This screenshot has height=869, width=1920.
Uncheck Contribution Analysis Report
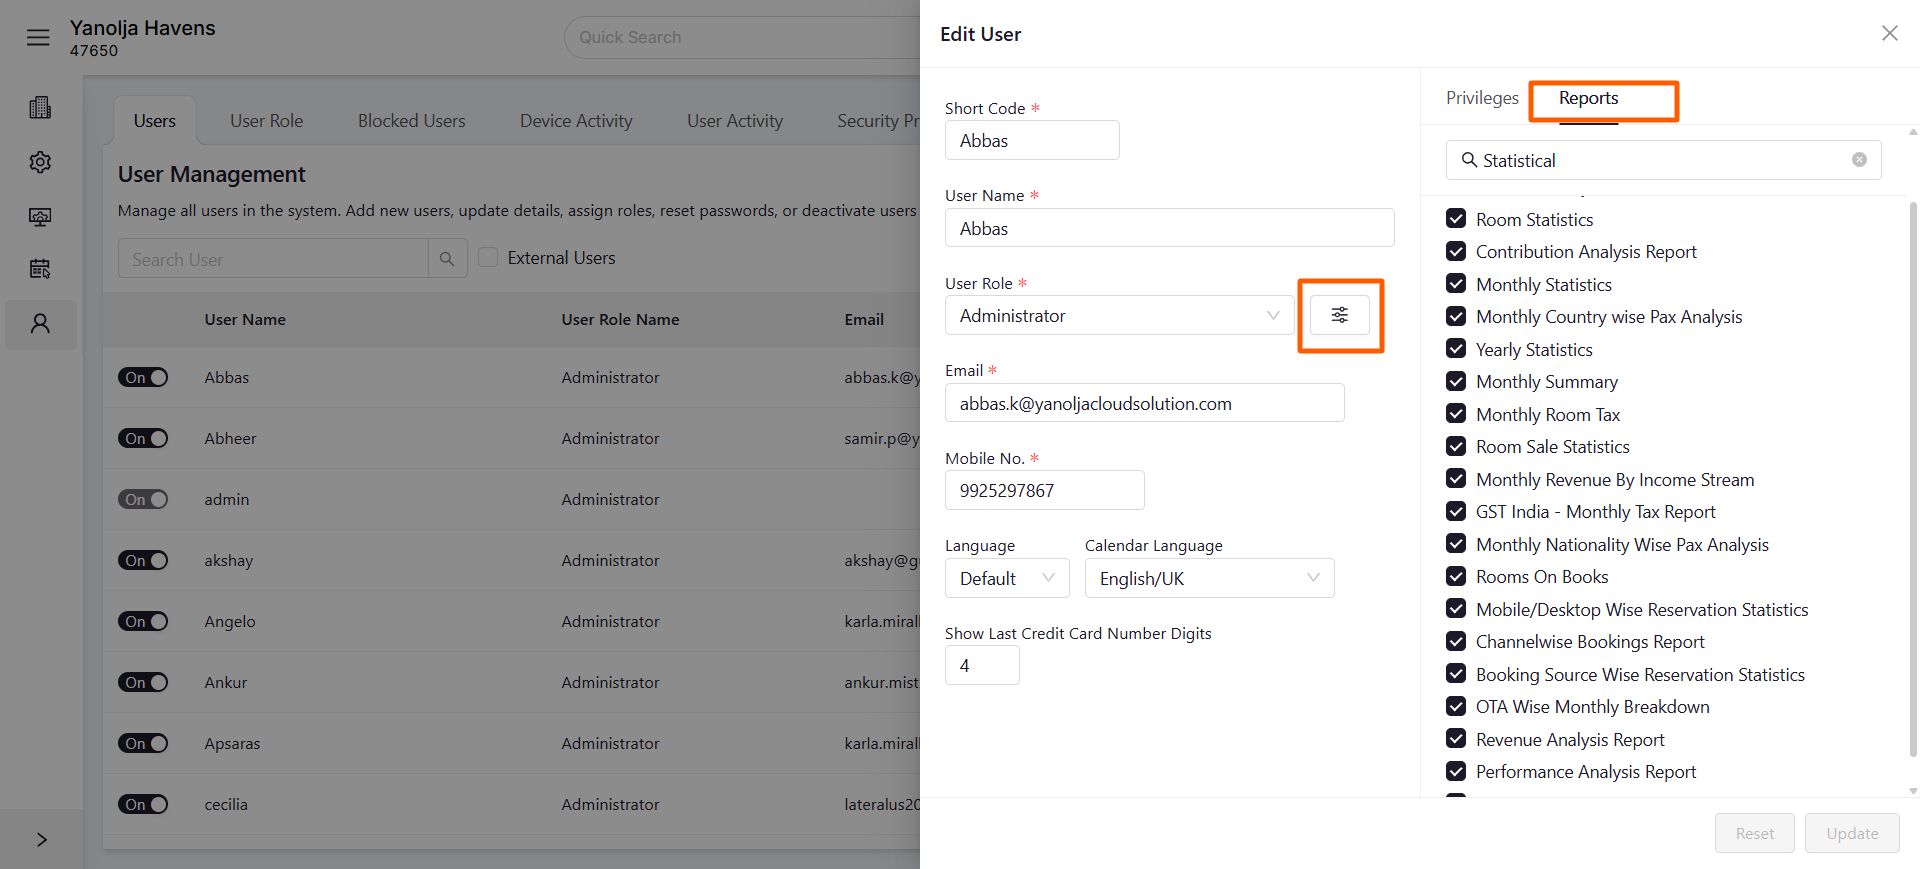pyautogui.click(x=1456, y=251)
